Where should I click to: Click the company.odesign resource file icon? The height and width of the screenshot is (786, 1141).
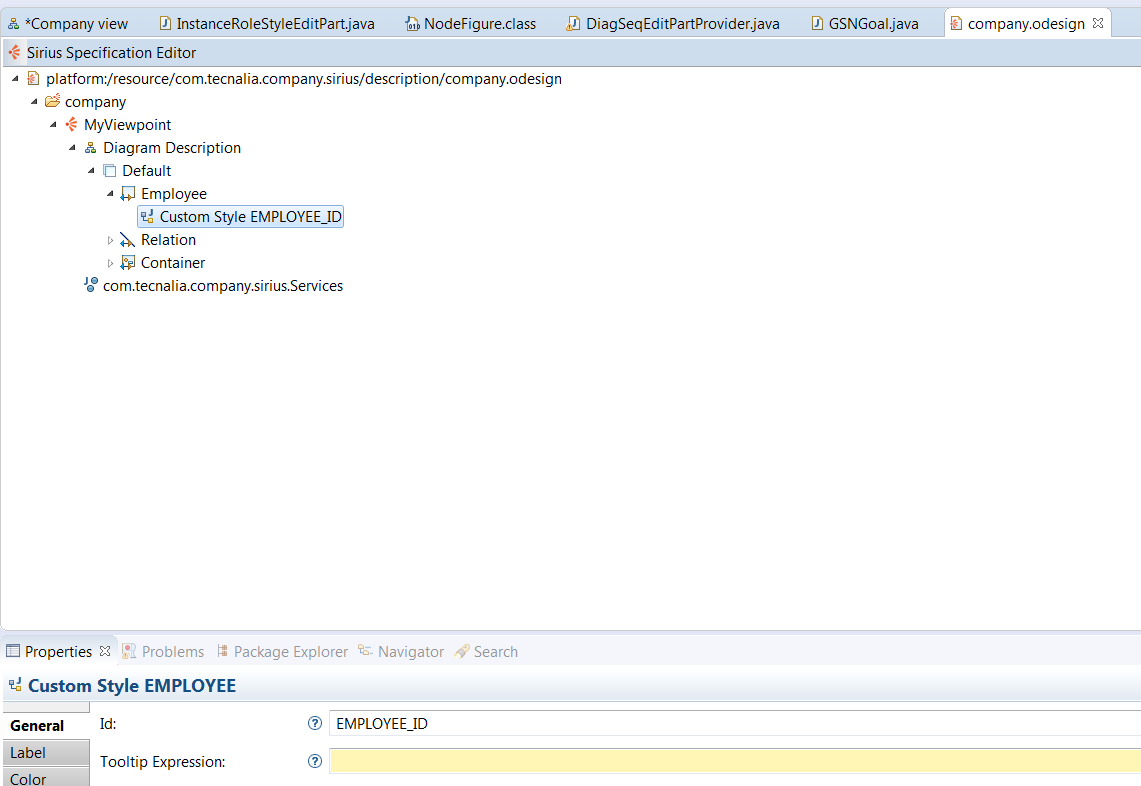tap(33, 79)
